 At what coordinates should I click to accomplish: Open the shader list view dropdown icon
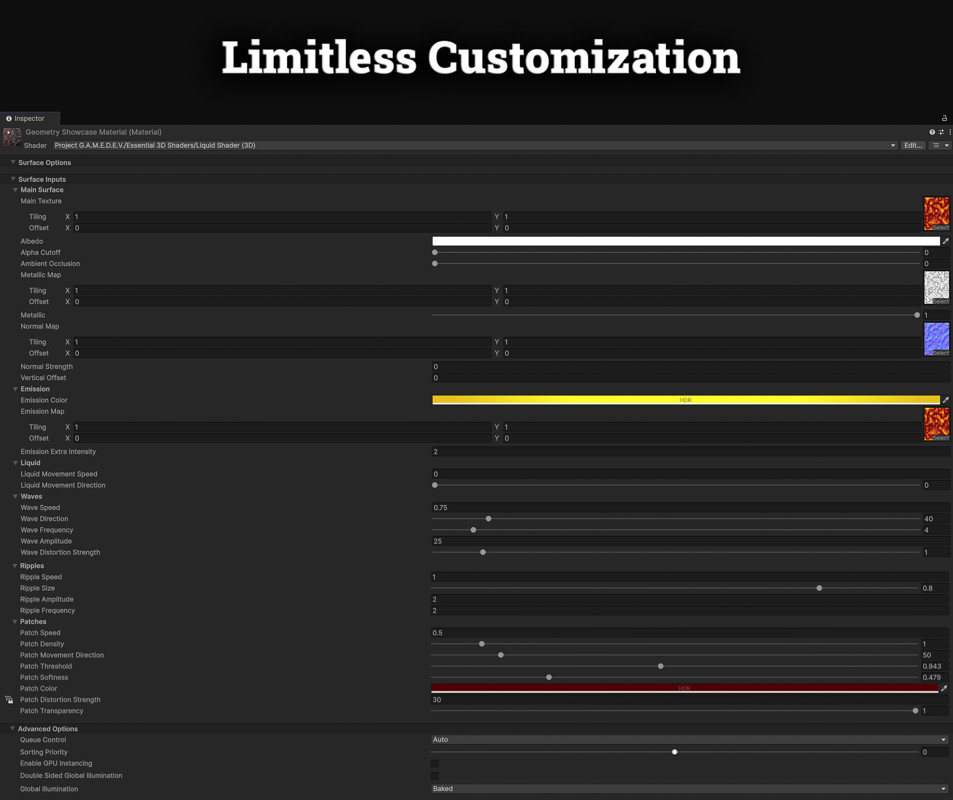(940, 145)
